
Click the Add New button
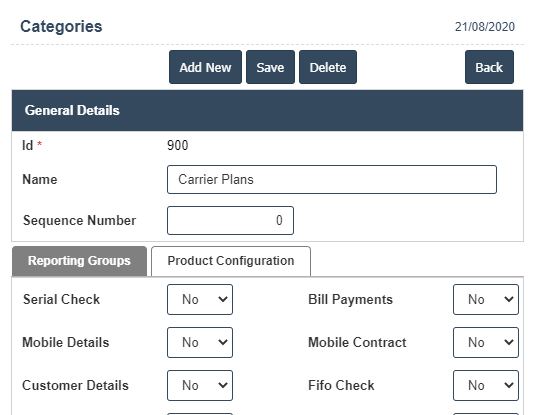point(205,67)
